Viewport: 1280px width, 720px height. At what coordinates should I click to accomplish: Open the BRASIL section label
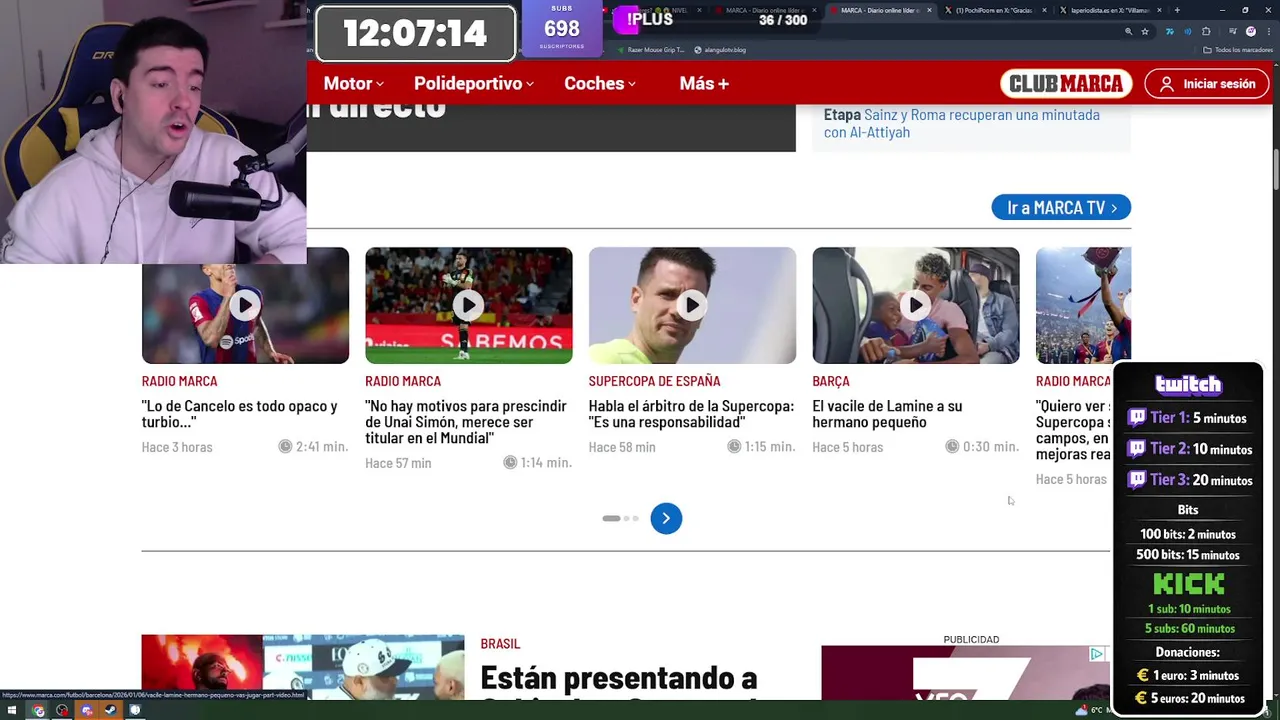tap(500, 644)
